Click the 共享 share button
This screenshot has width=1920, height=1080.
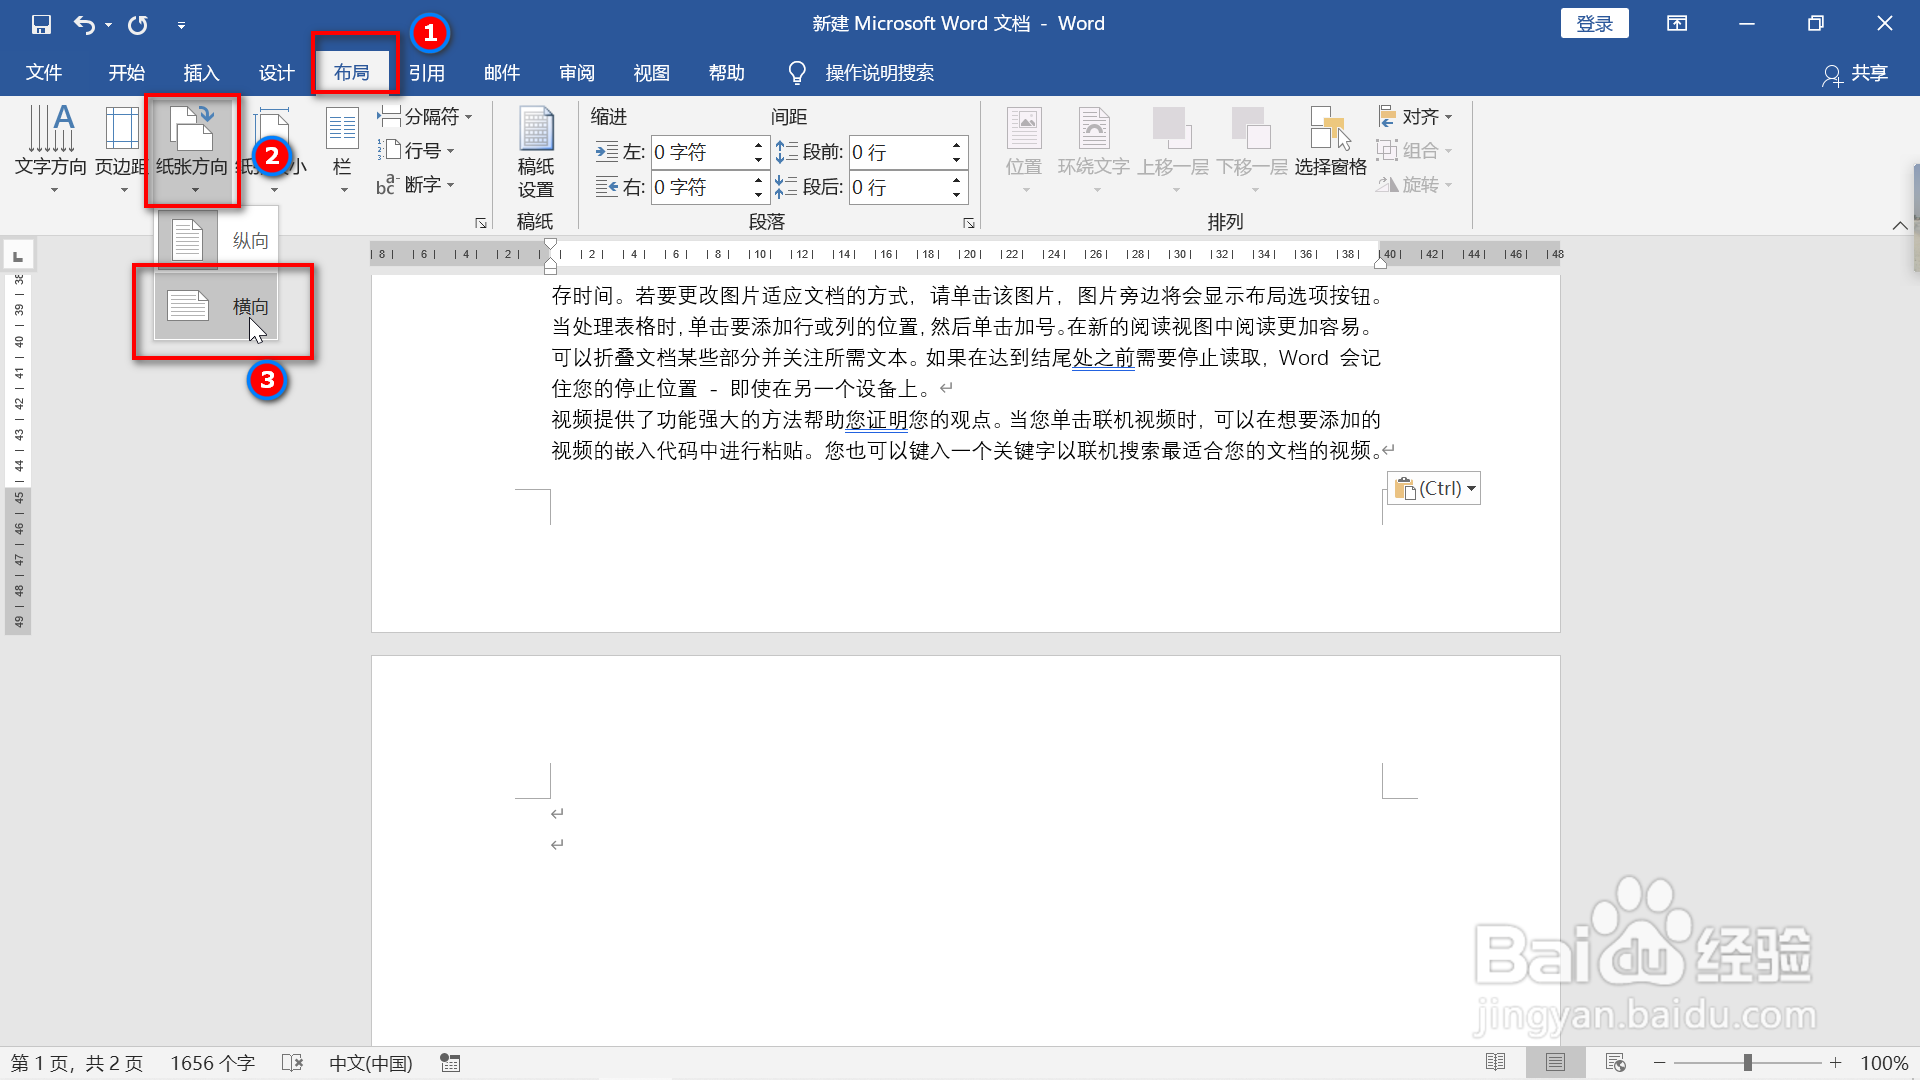tap(1856, 73)
